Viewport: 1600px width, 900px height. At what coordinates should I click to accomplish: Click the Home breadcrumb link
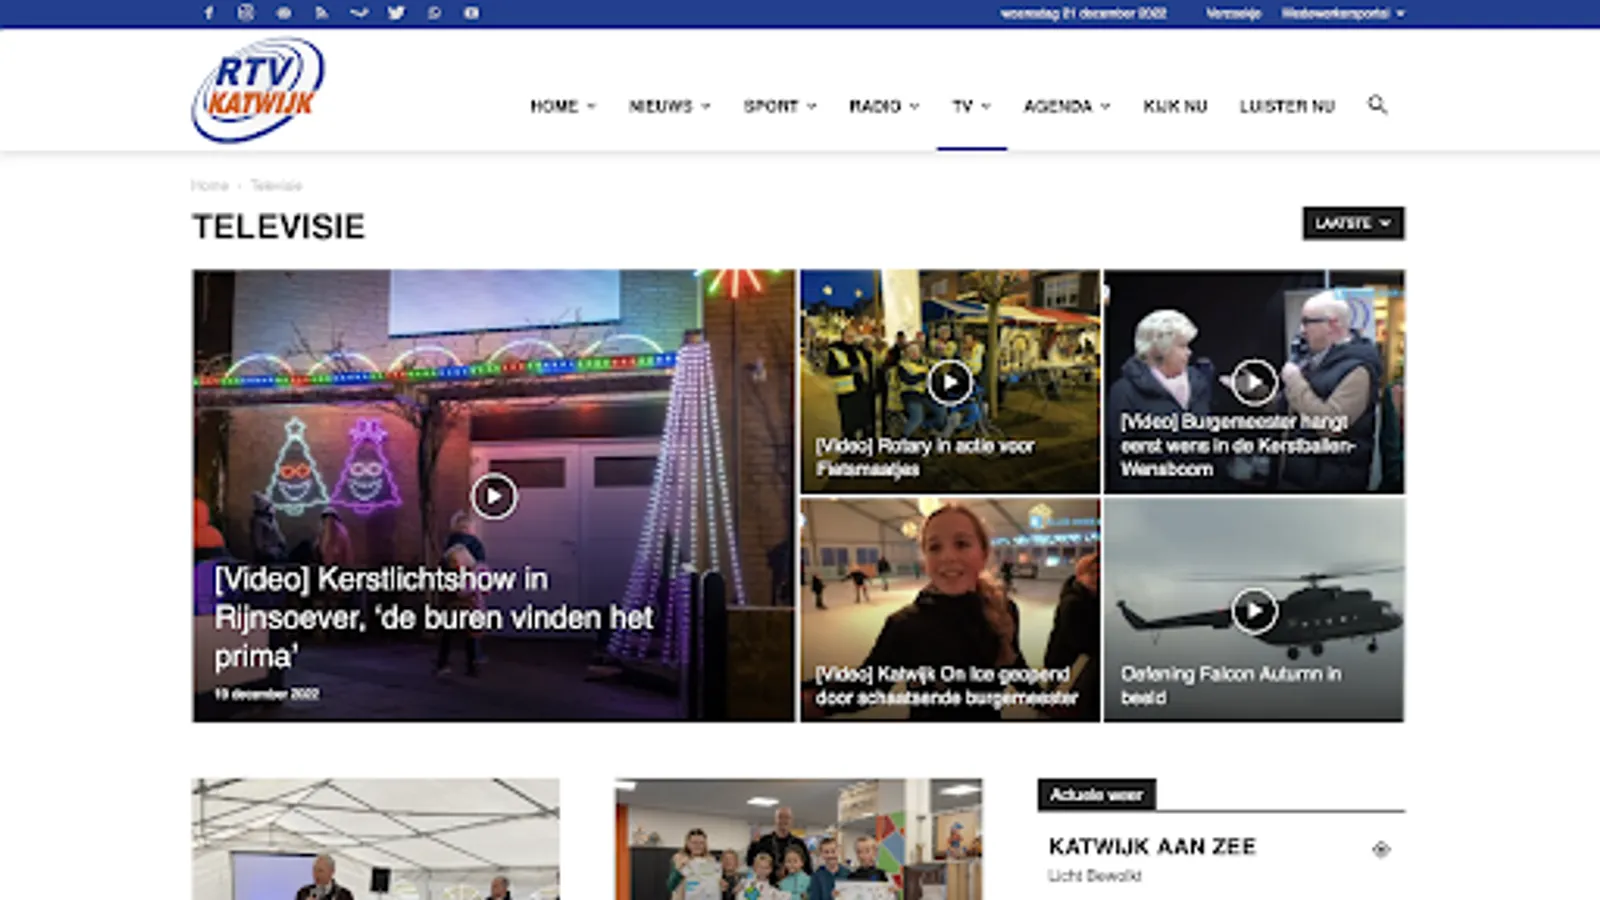[210, 185]
